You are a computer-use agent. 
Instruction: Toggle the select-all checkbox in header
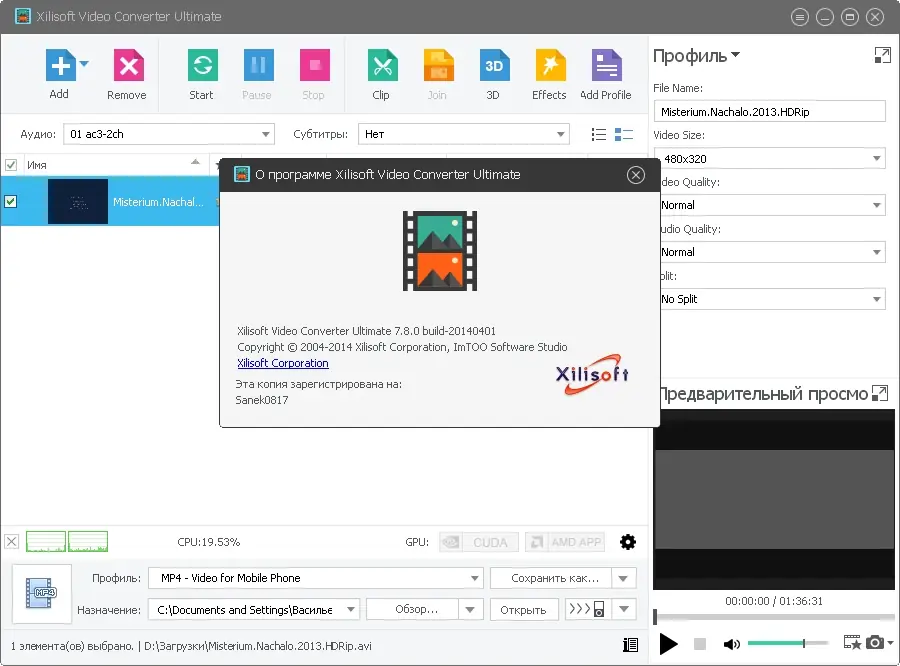click(11, 165)
